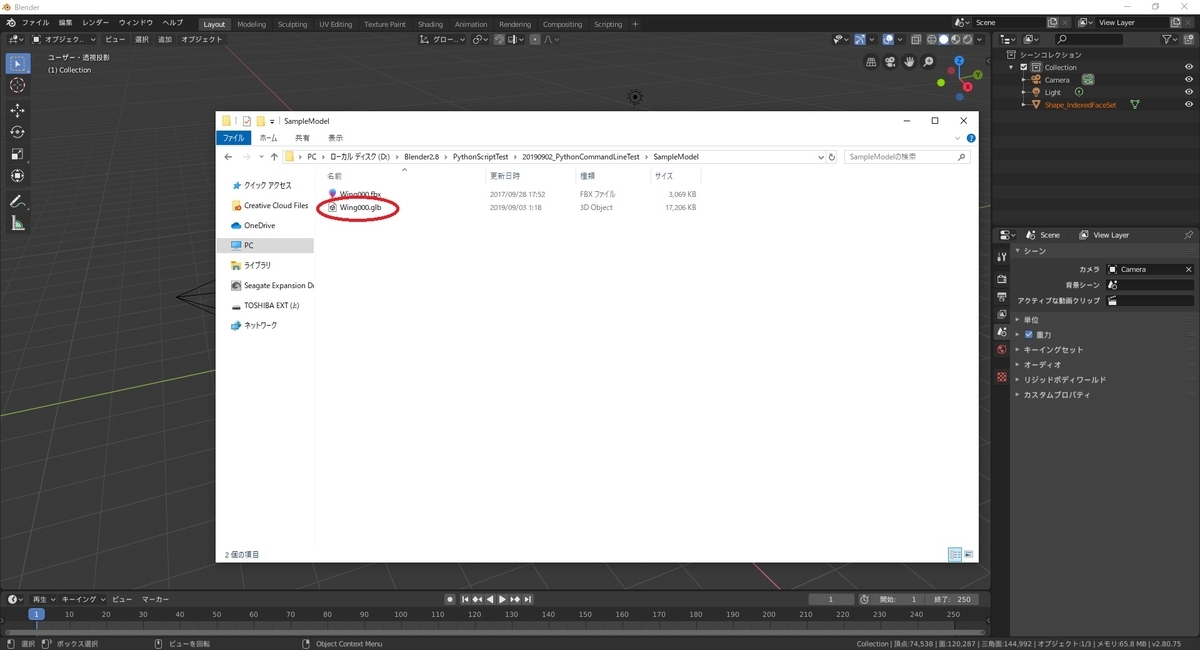Switch to the Modeling workspace tab

[x=251, y=24]
